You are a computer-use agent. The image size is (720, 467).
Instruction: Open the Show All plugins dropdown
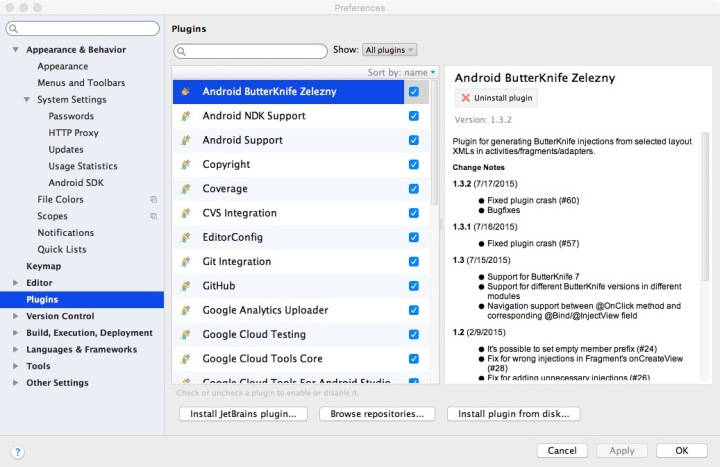click(389, 50)
